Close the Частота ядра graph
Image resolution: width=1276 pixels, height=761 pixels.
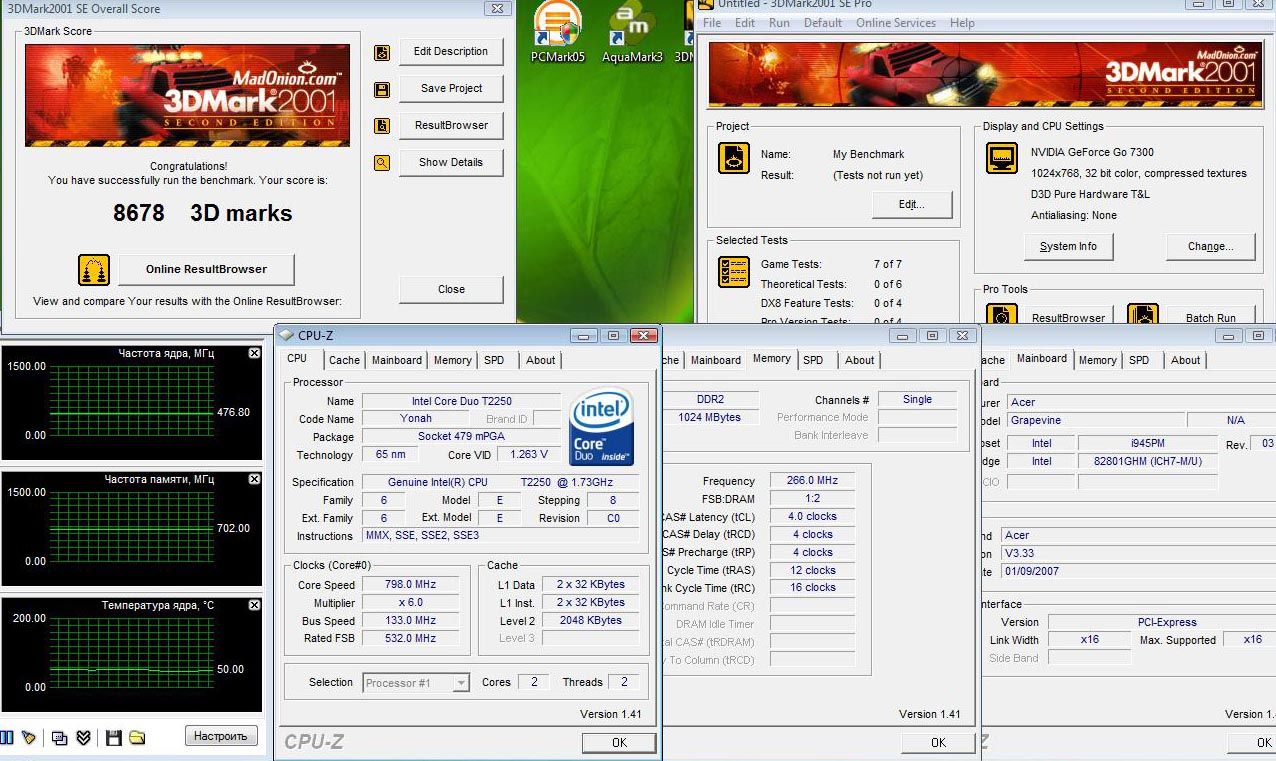point(254,353)
